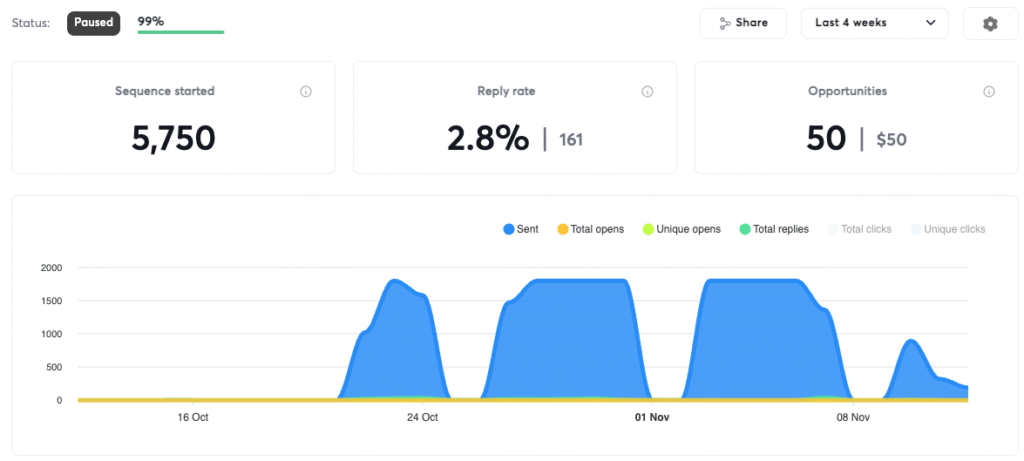
Task: Toggle the Sent series in chart legend
Action: click(x=520, y=229)
